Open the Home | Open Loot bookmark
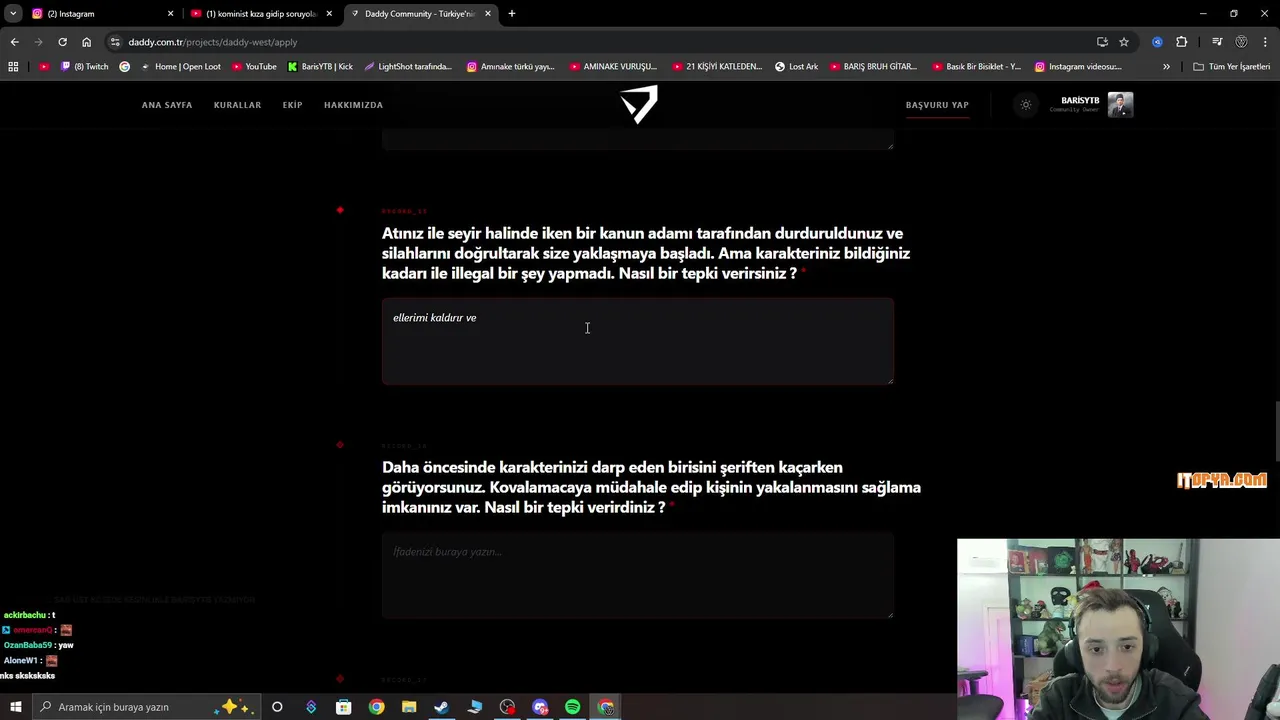This screenshot has height=720, width=1280. tap(180, 67)
